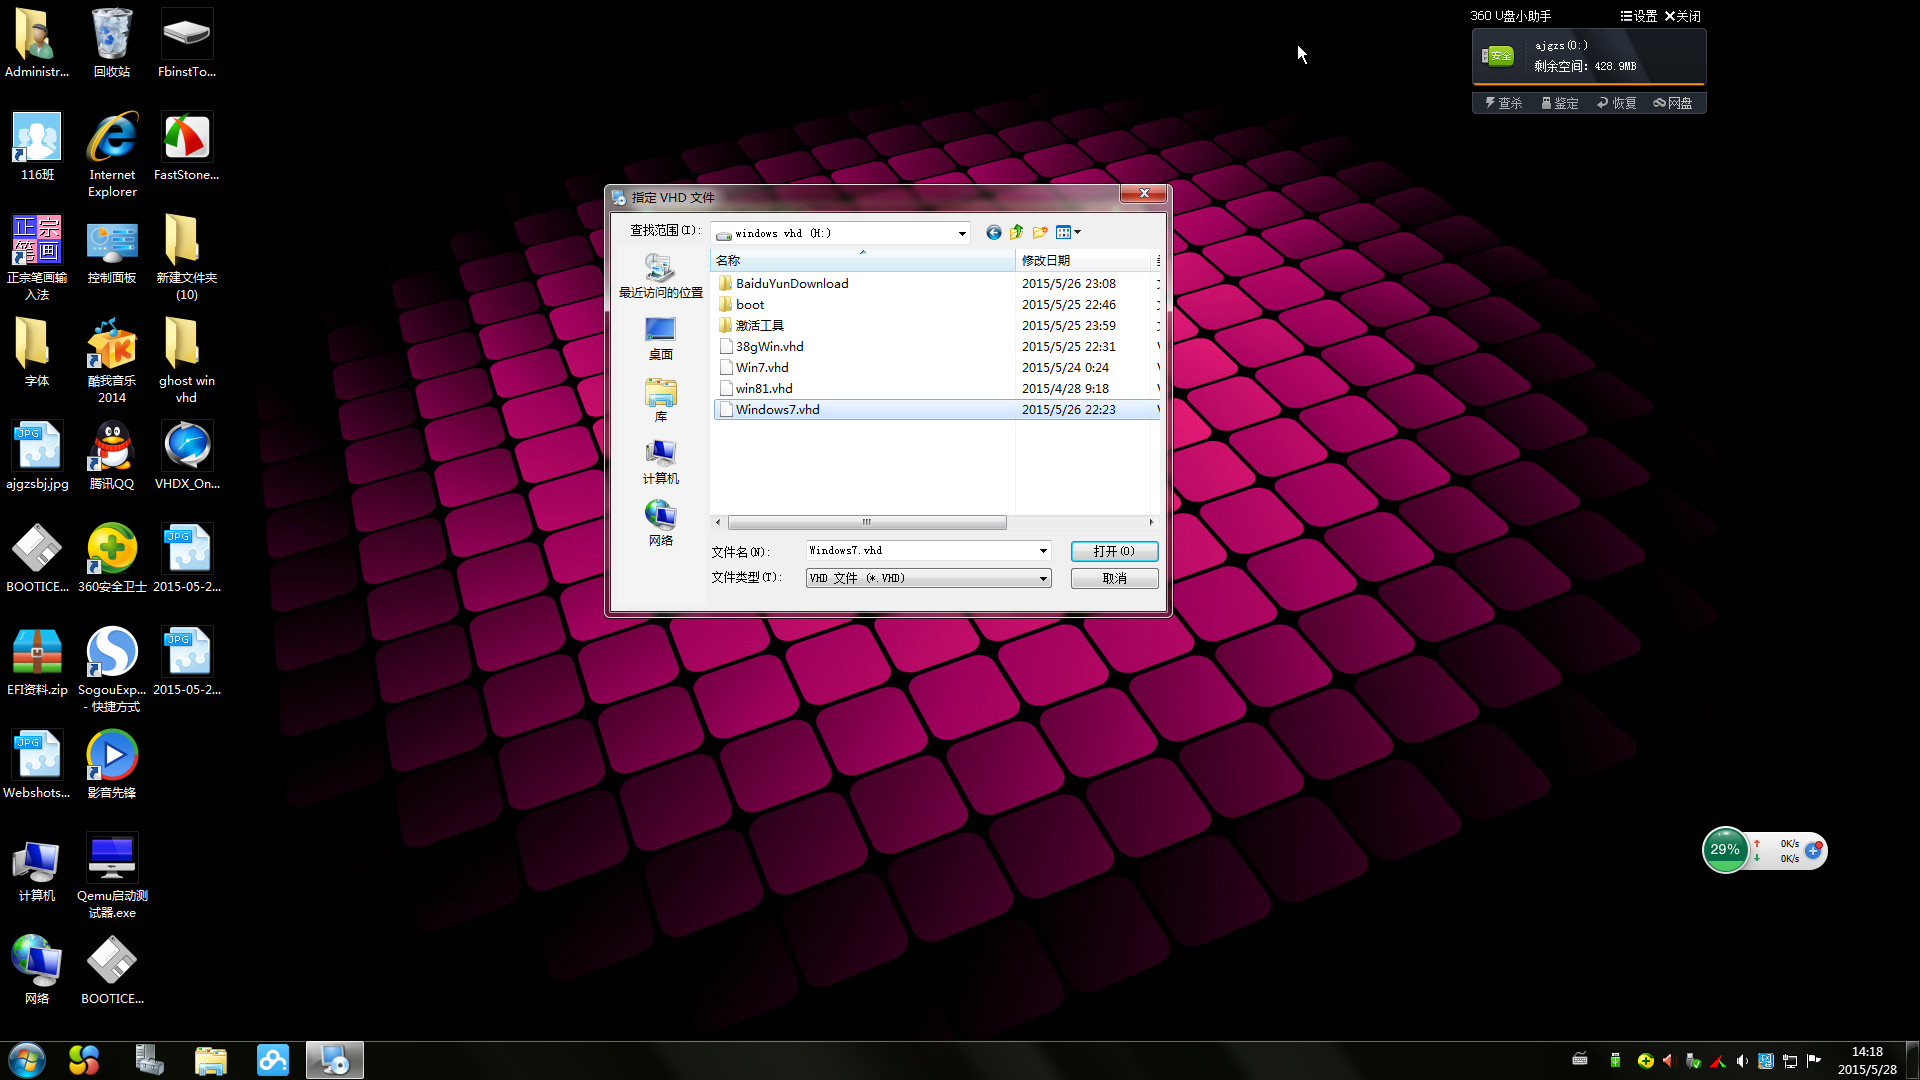Launch 360安全卫士 from desktop
The width and height of the screenshot is (1920, 1080).
click(x=112, y=559)
